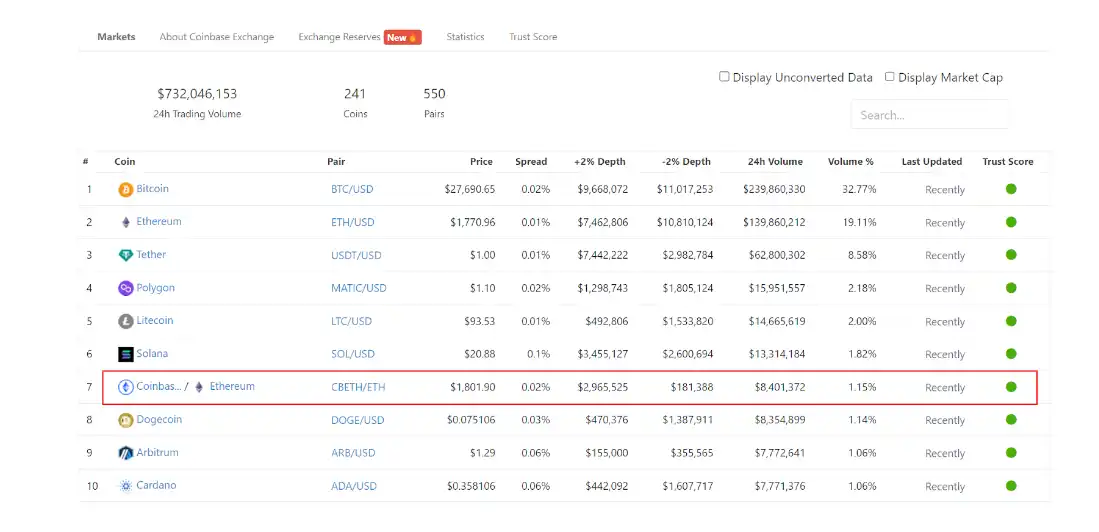Open the Coinbas... link in row 7
1099x532 pixels.
pos(158,386)
